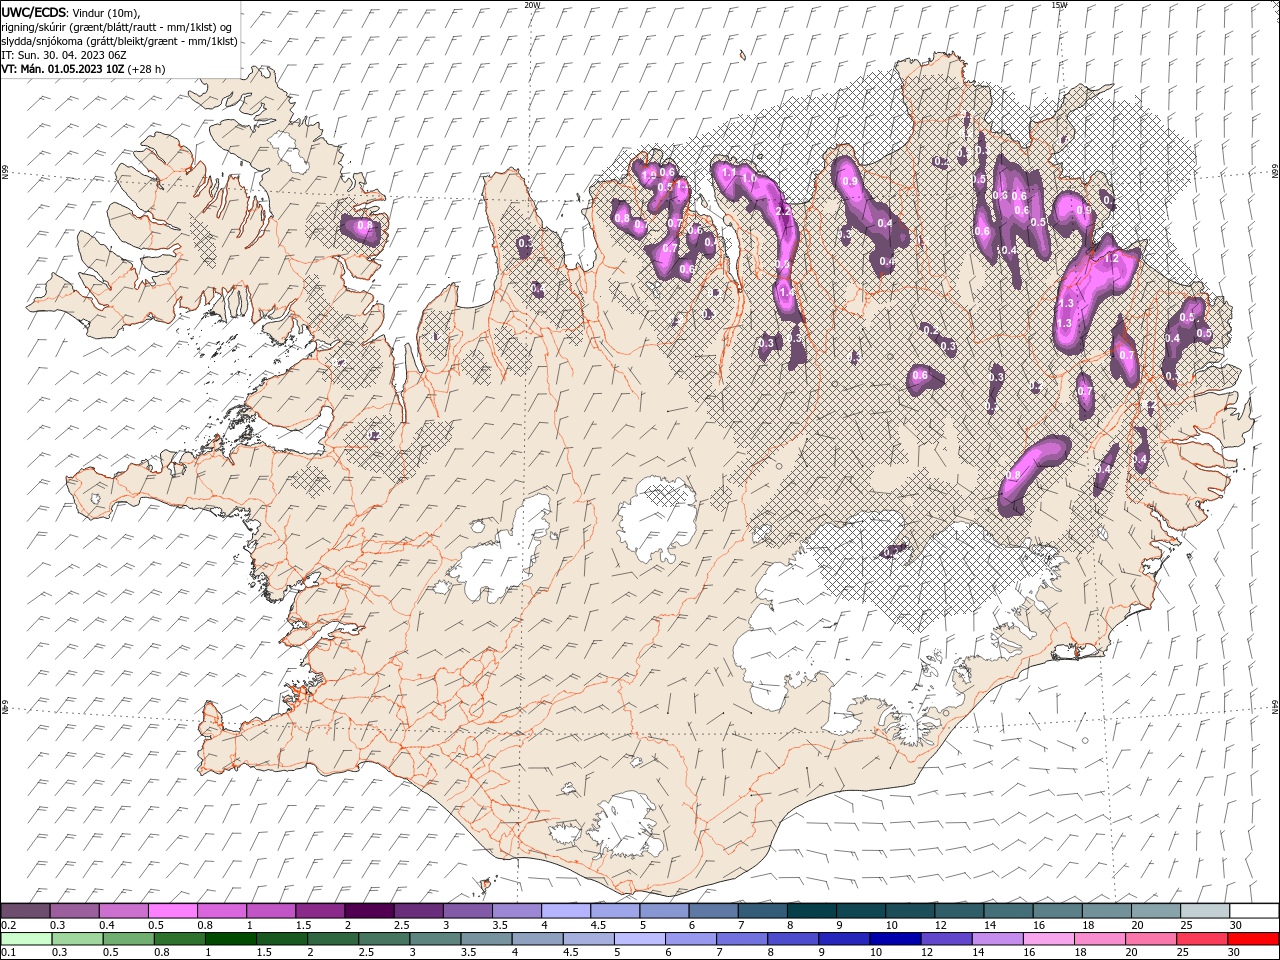Click the bright pink upper legend swatch for 0.5–0.8
Image resolution: width=1280 pixels, height=960 pixels.
tap(173, 911)
